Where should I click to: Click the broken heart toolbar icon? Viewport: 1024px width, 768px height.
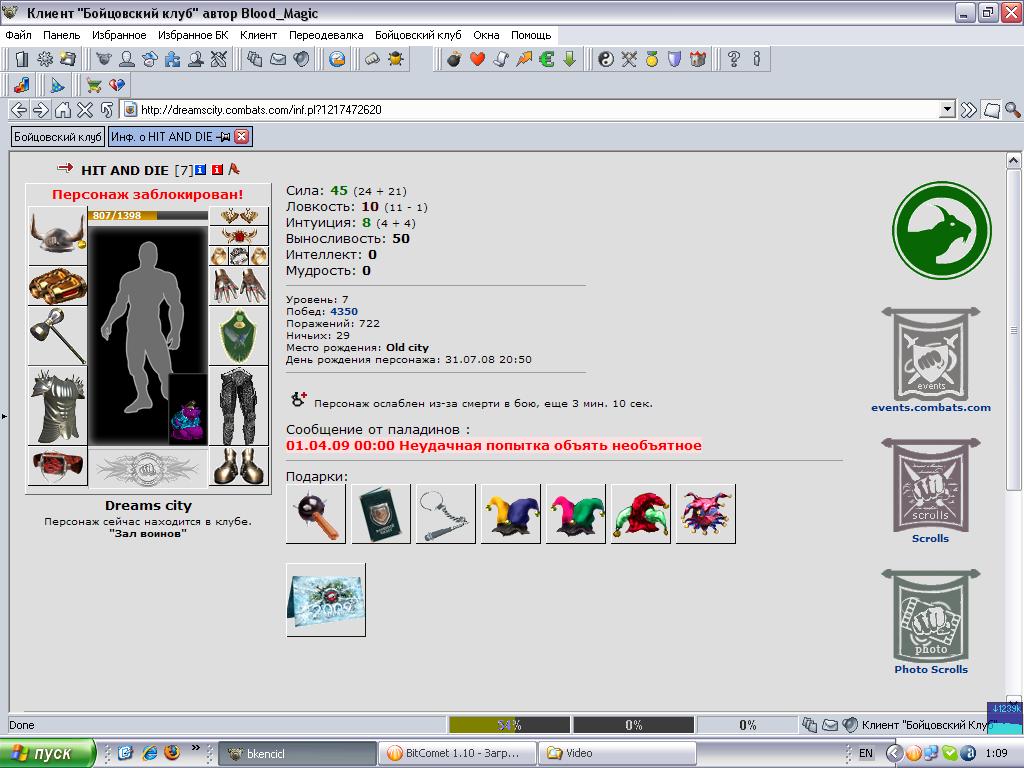(x=117, y=86)
